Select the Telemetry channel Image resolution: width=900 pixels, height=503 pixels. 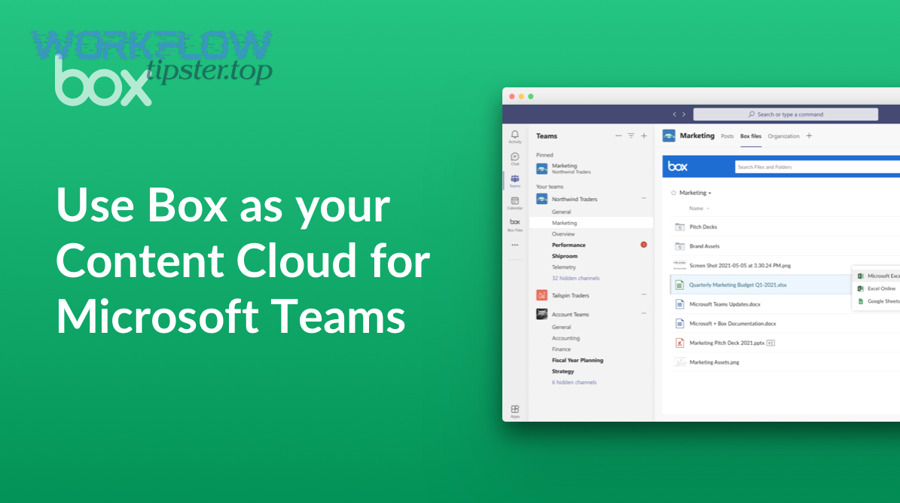click(564, 268)
